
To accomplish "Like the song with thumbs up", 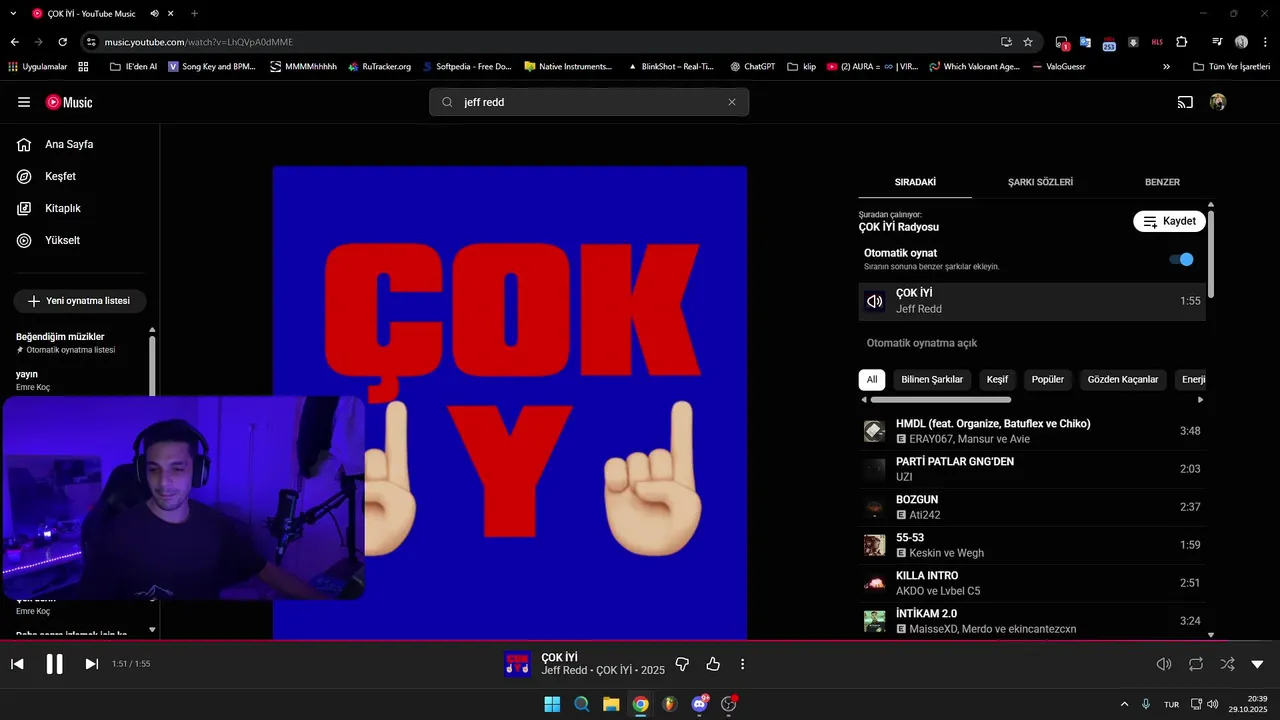I will (x=713, y=664).
